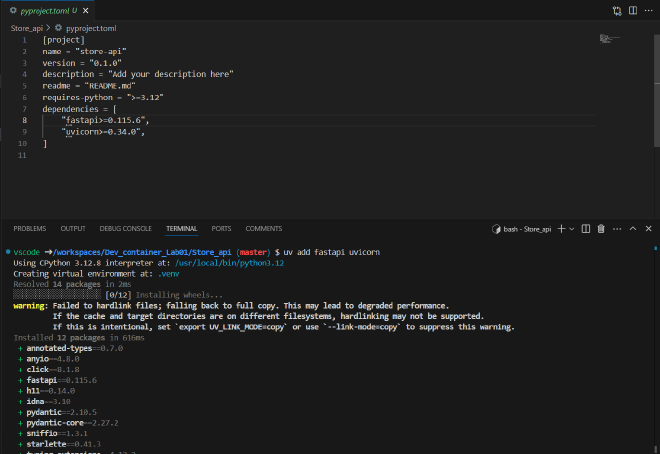Viewport: 660px width, 454px height.
Task: Click the editor vertical scrollbar
Action: tap(657, 90)
